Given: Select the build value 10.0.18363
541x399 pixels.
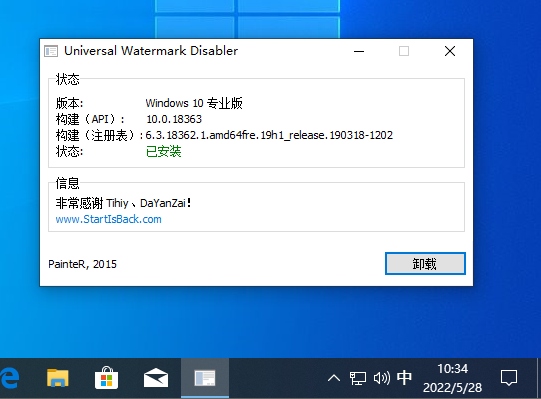Looking at the screenshot, I should pos(174,119).
